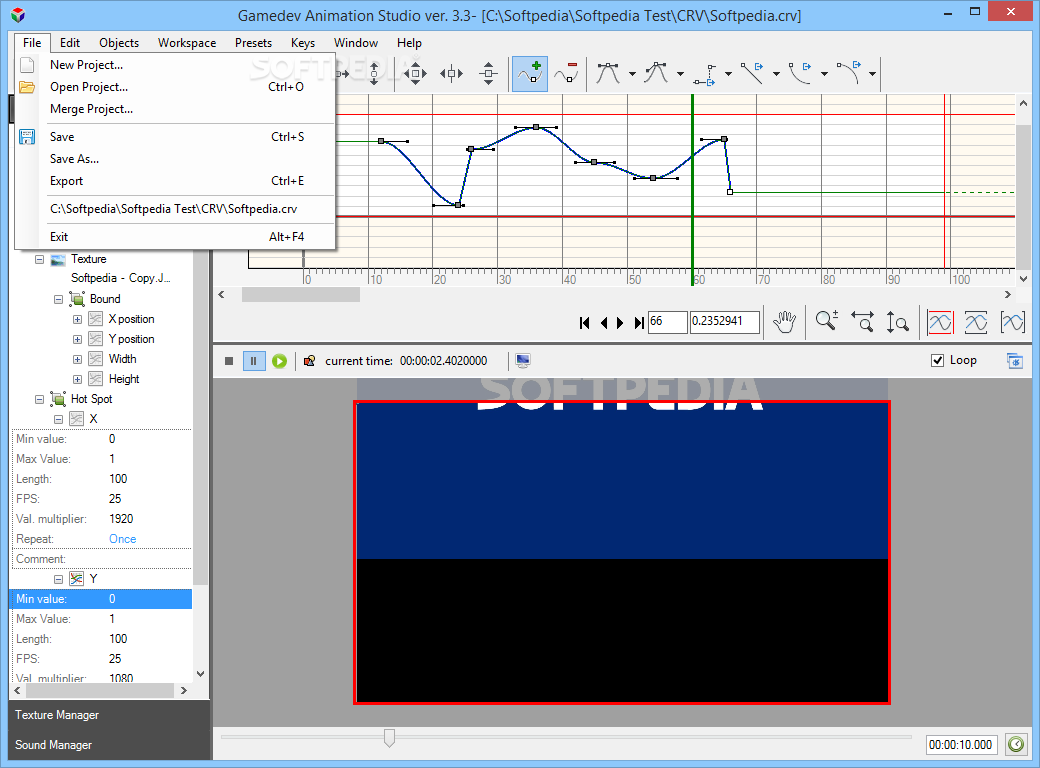Expand the Width tree node
1040x768 pixels.
tap(78, 359)
